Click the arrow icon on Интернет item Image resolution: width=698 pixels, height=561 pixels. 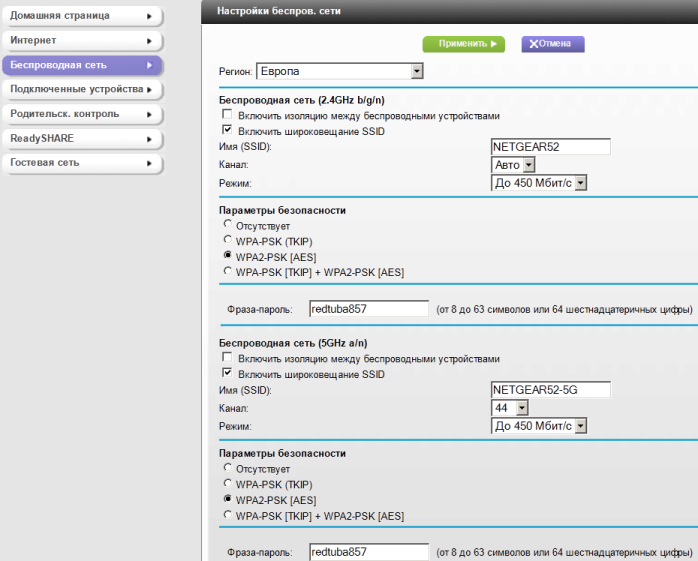coord(150,41)
